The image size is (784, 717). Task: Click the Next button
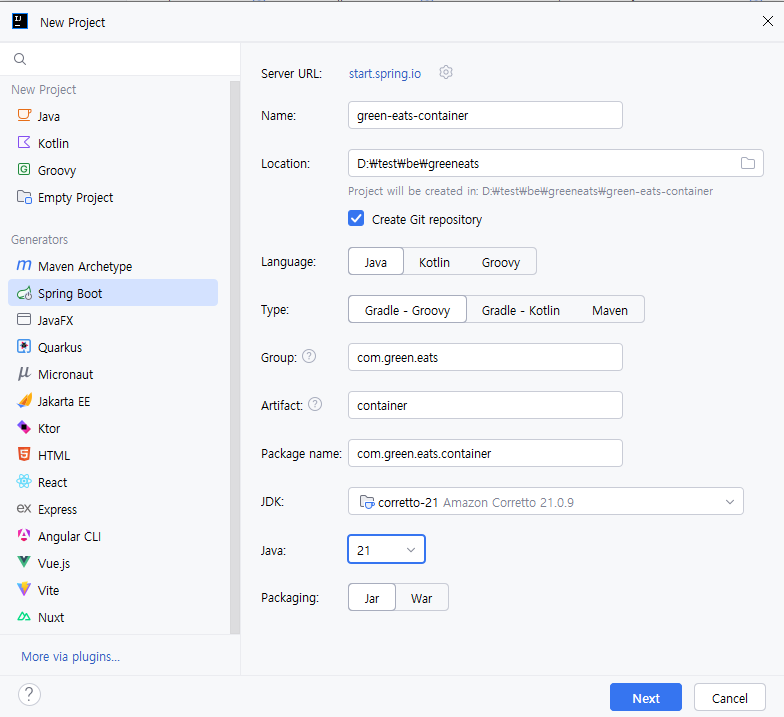(x=646, y=698)
